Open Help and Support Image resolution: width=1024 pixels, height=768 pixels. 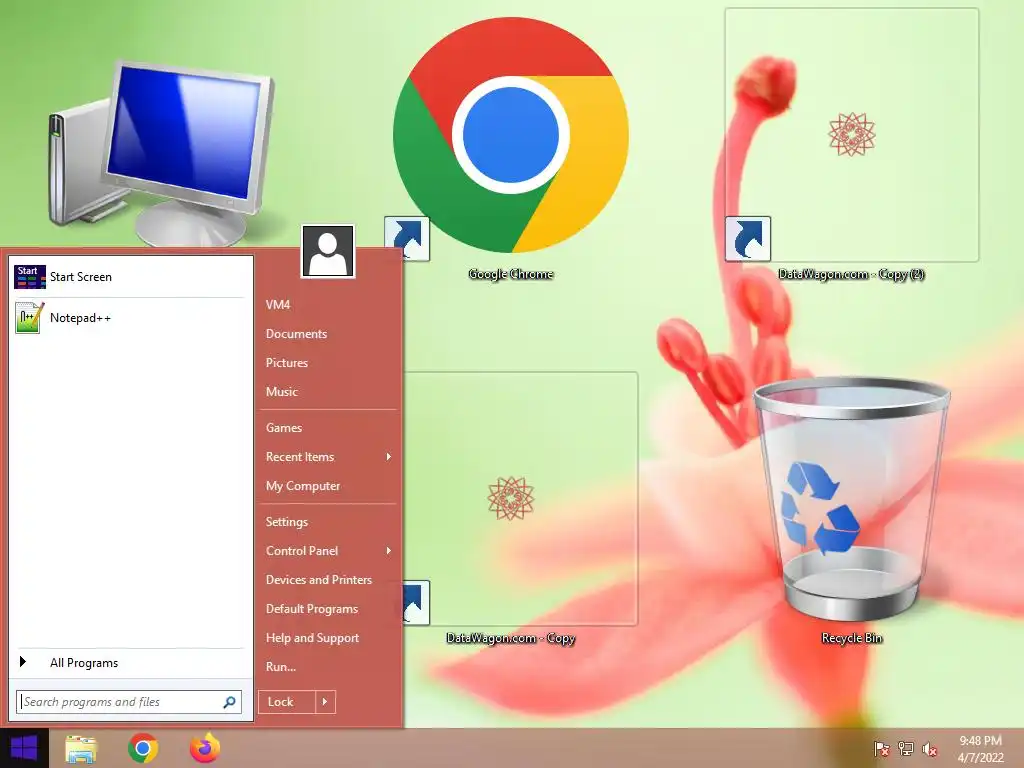point(312,638)
